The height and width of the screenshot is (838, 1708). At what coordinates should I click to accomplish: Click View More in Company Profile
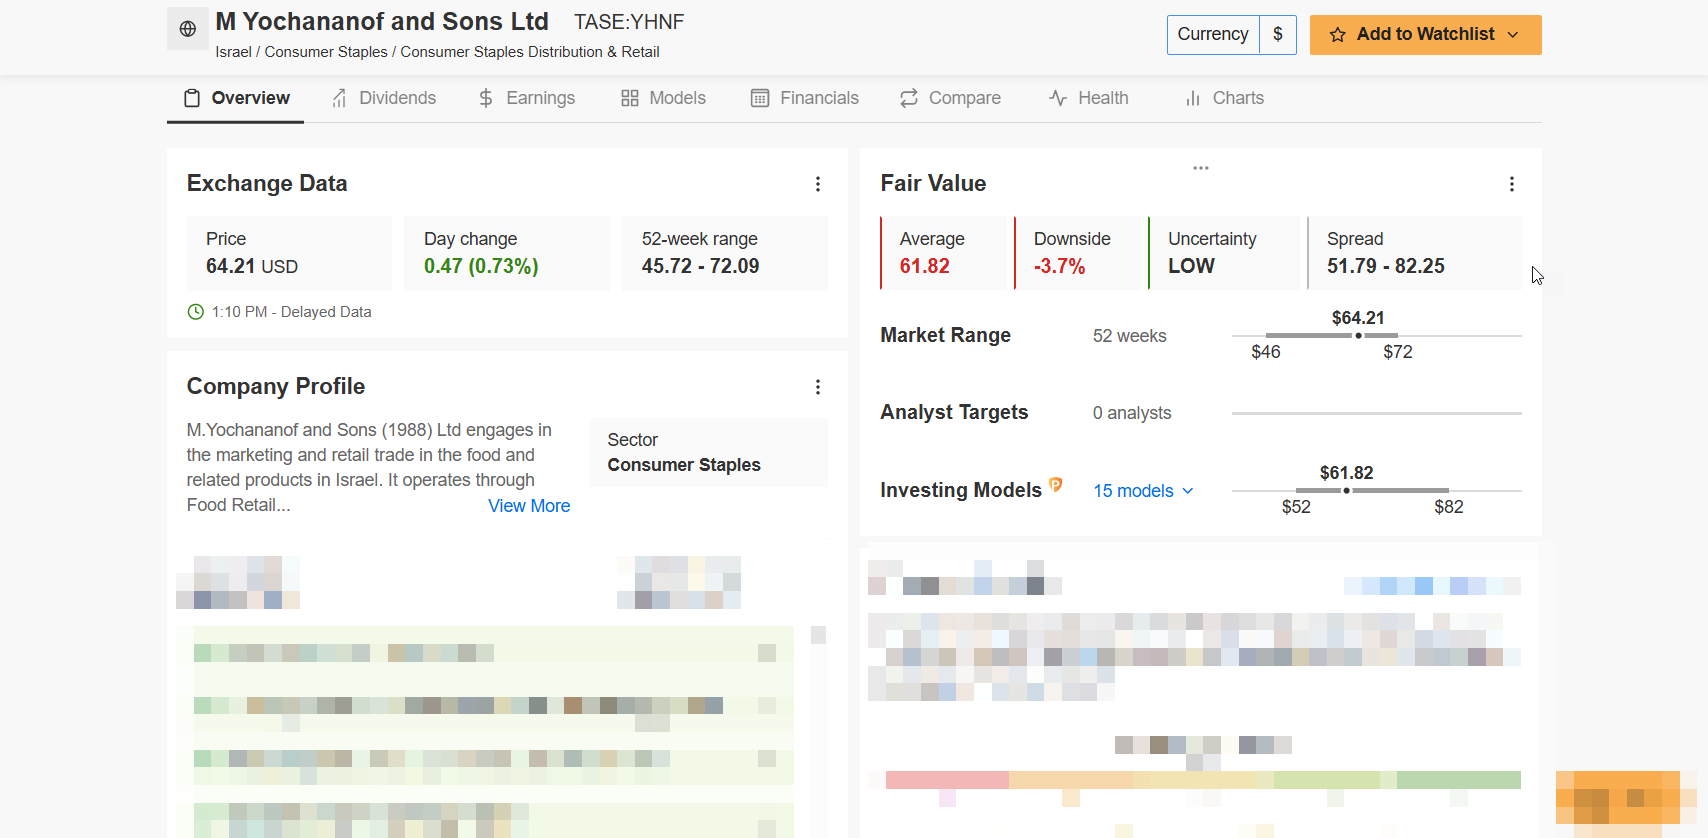click(x=529, y=506)
